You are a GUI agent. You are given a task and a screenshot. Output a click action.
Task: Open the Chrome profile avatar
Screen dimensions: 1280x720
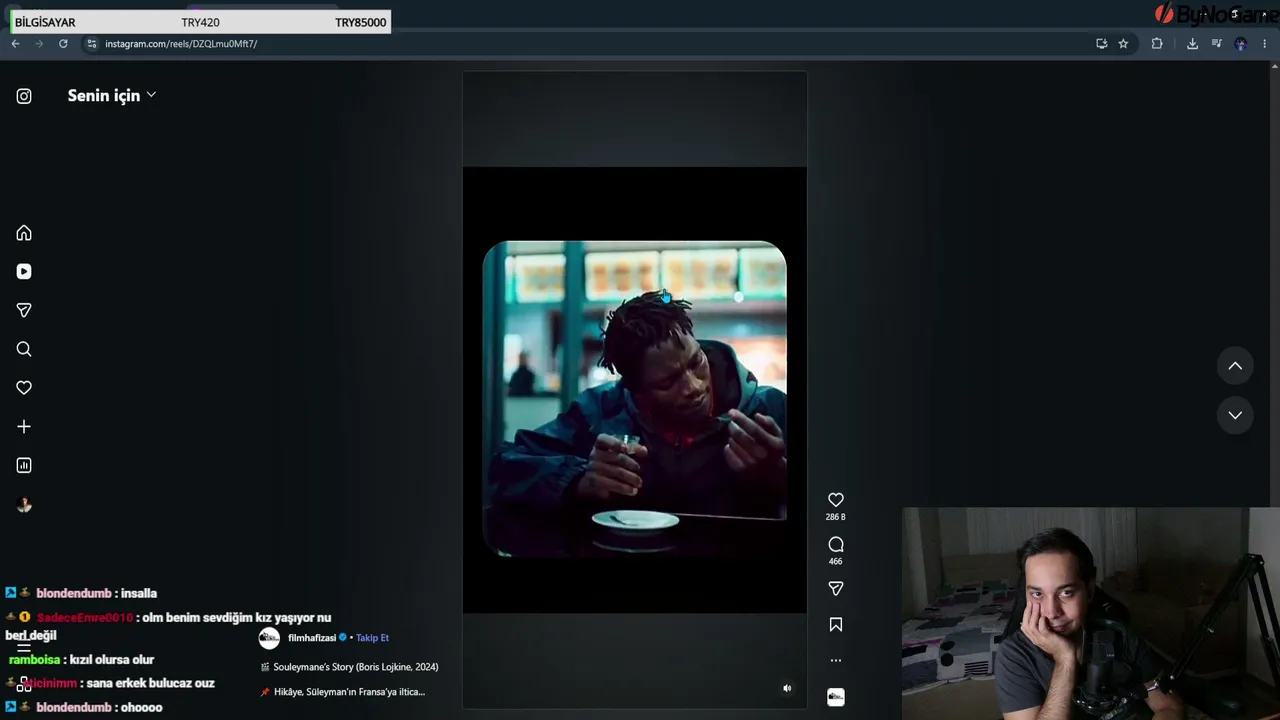[1241, 44]
